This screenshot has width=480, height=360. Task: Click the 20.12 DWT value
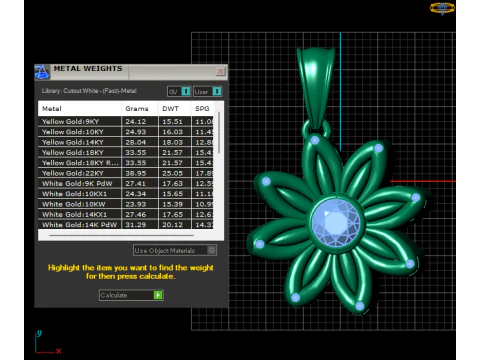point(172,225)
